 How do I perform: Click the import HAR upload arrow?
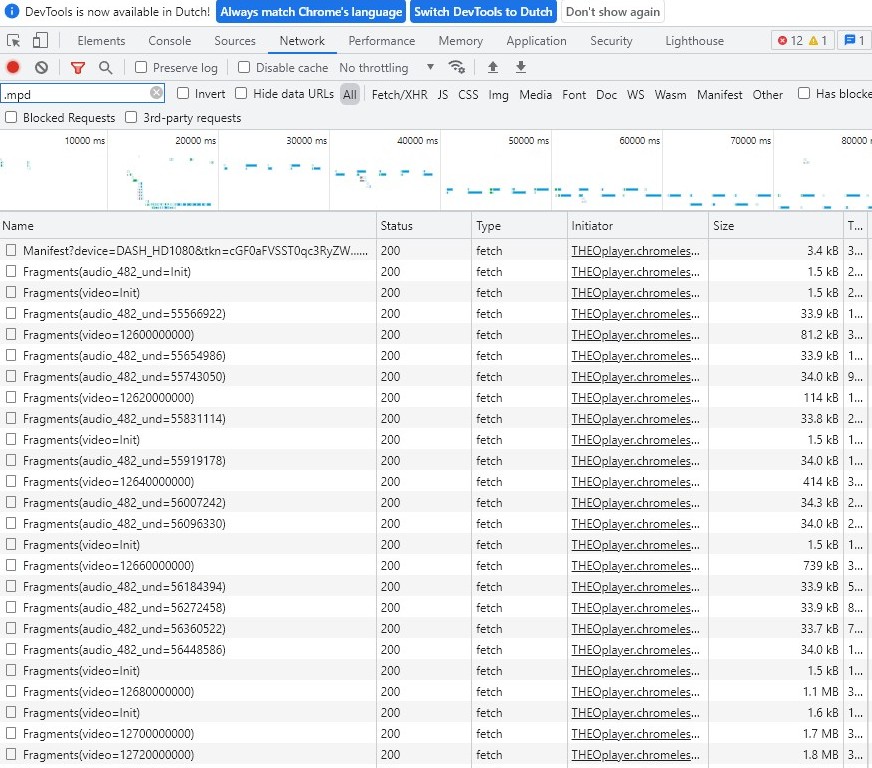point(492,67)
